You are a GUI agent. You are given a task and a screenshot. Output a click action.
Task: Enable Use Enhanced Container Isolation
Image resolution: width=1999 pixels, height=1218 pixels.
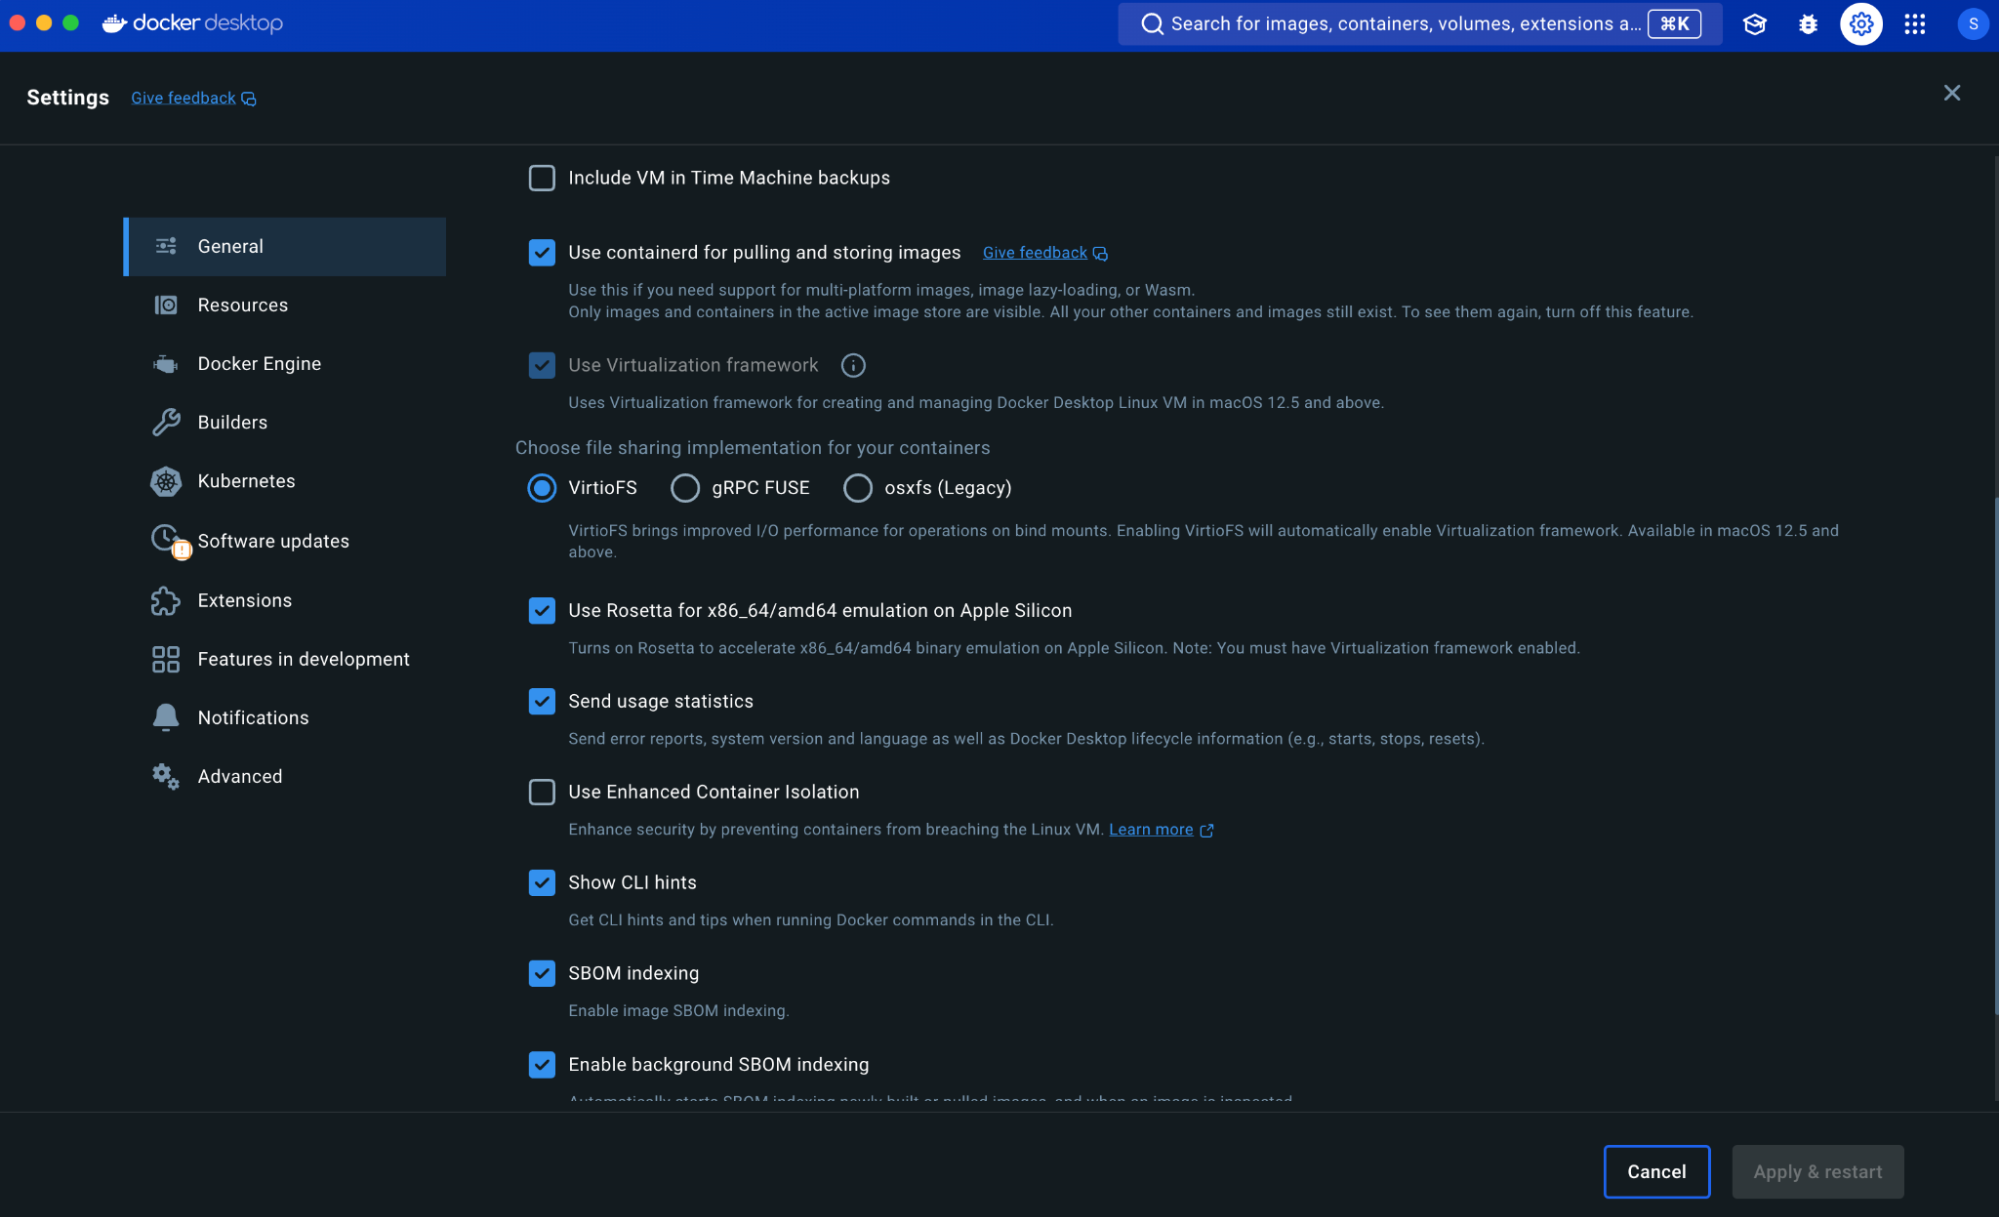tap(541, 792)
